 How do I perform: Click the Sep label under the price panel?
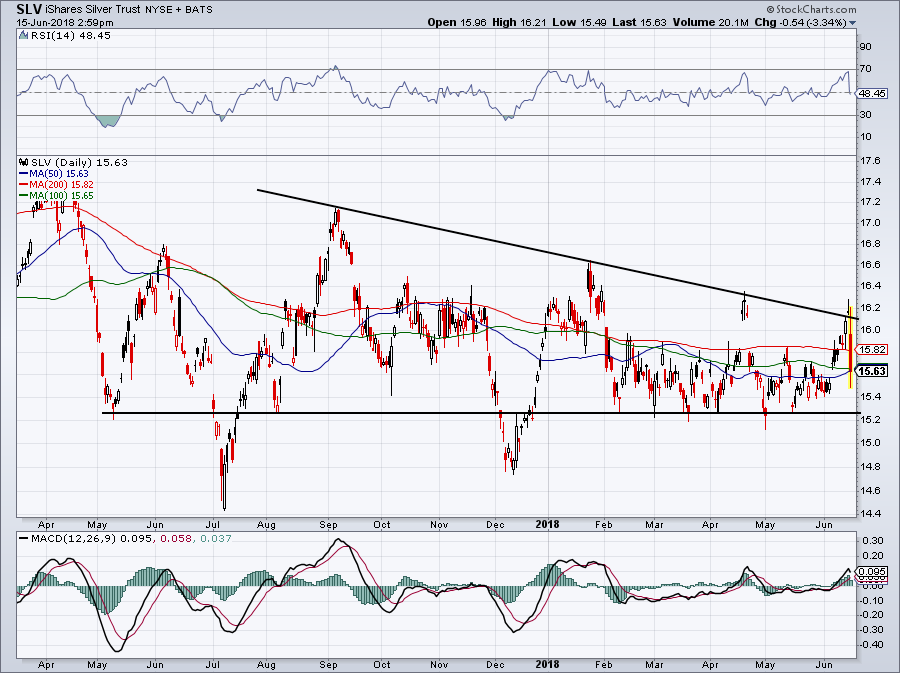328,524
